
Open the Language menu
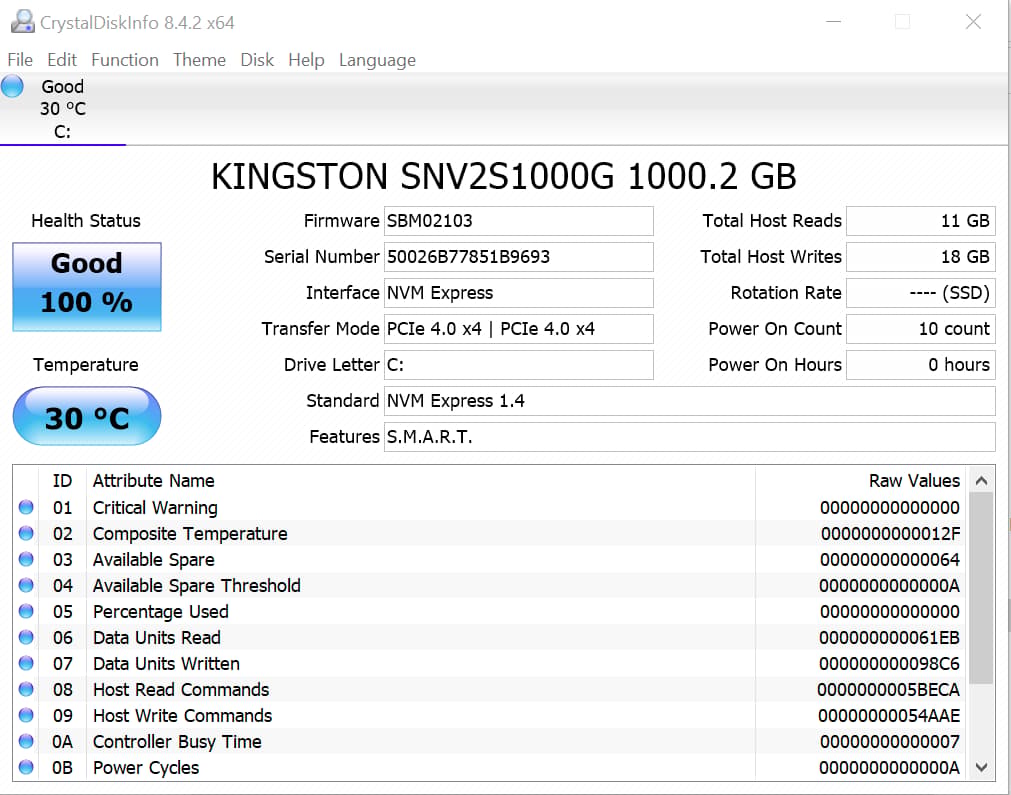377,60
